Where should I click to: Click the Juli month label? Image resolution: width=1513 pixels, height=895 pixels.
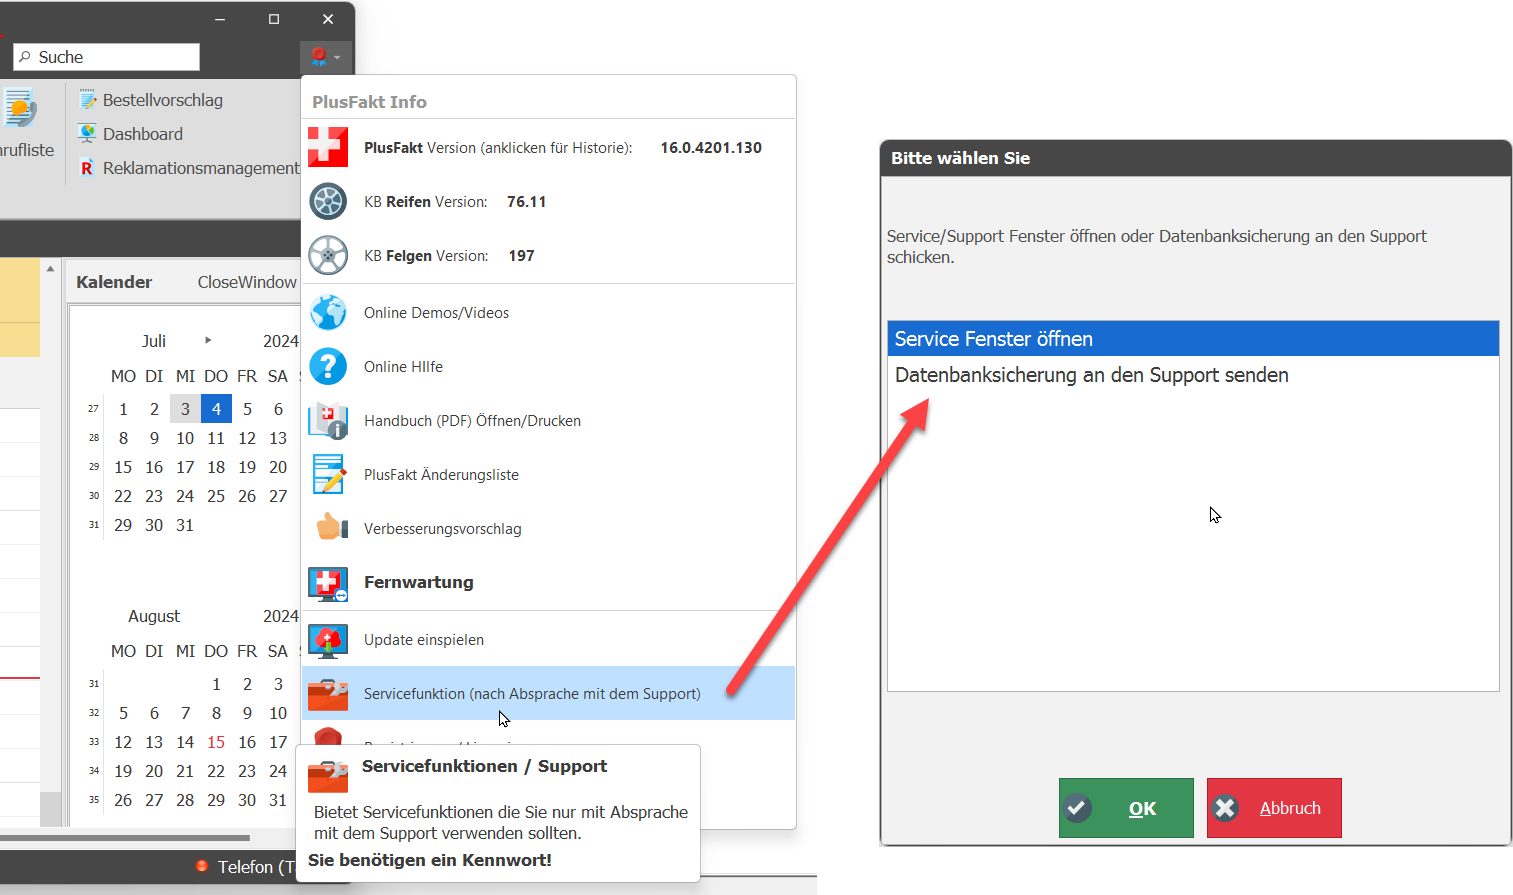[x=154, y=341]
